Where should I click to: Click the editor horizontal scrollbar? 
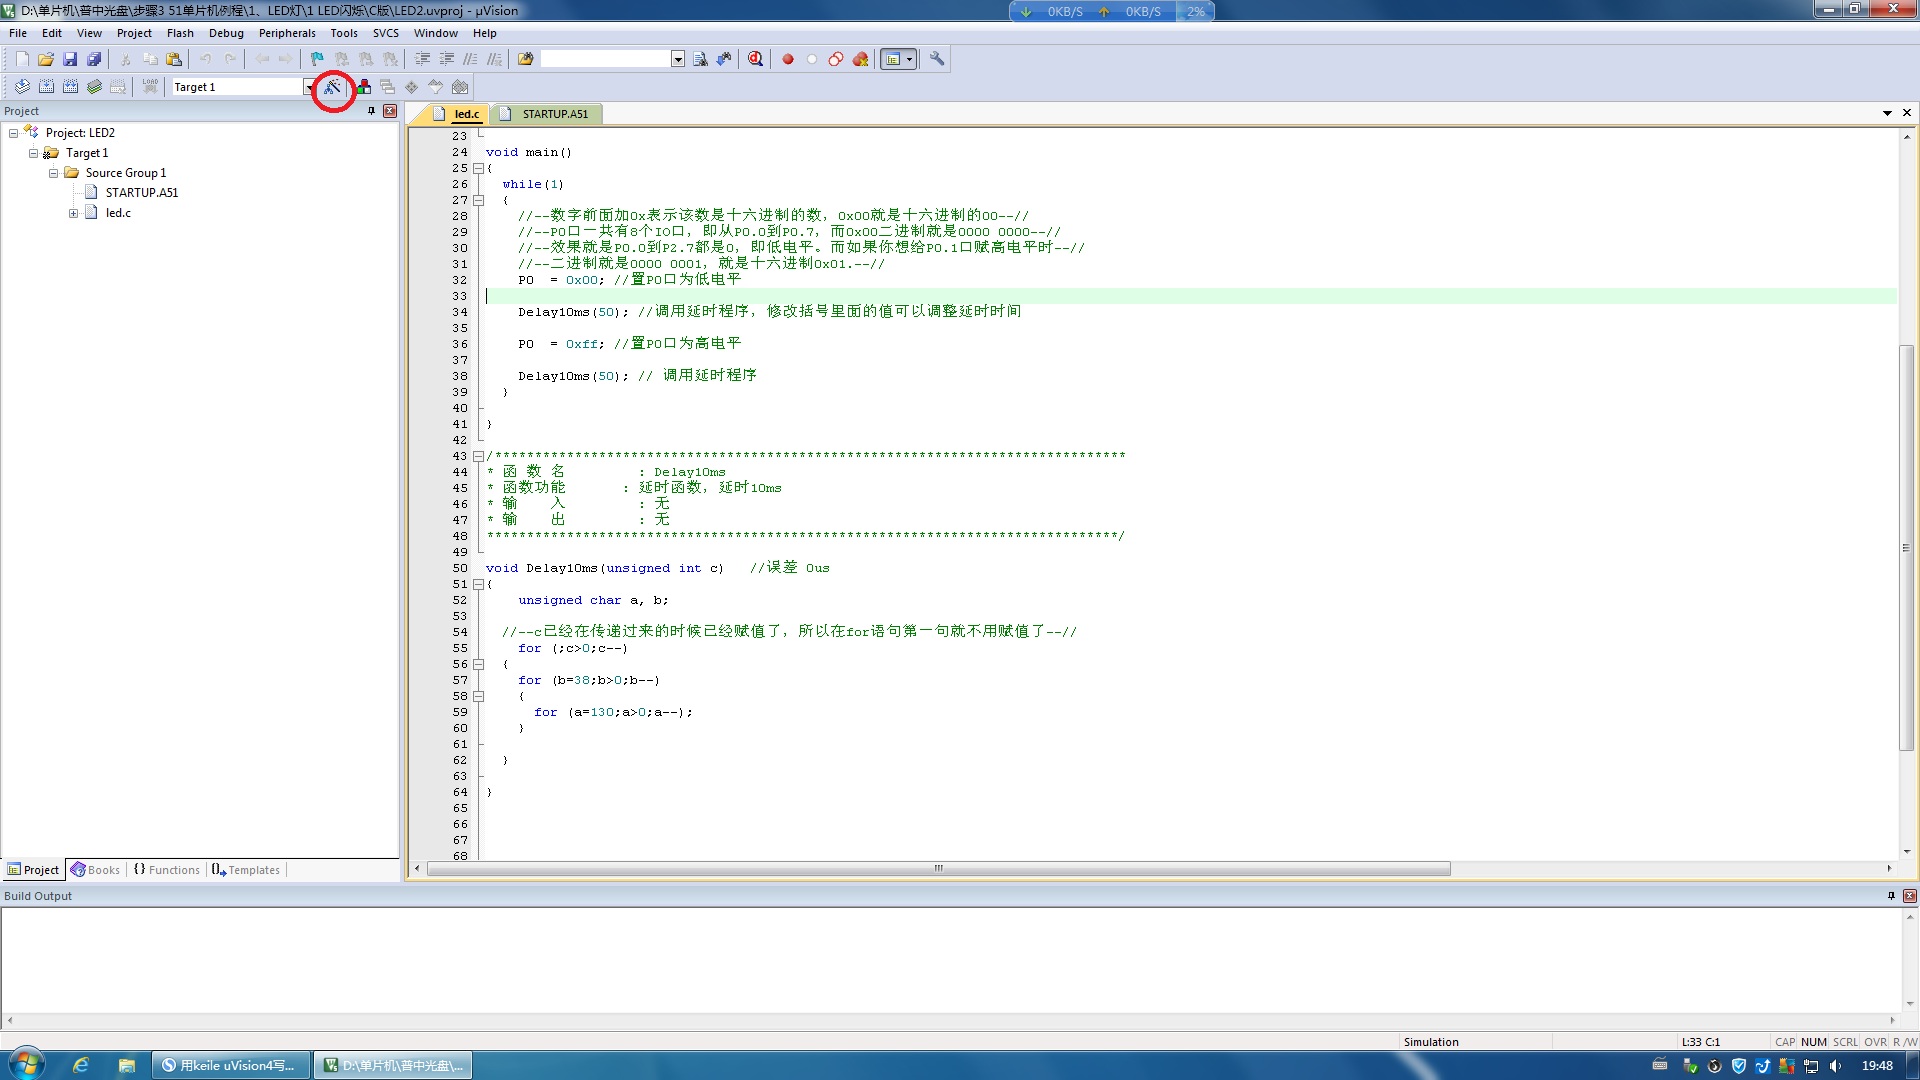pyautogui.click(x=938, y=869)
